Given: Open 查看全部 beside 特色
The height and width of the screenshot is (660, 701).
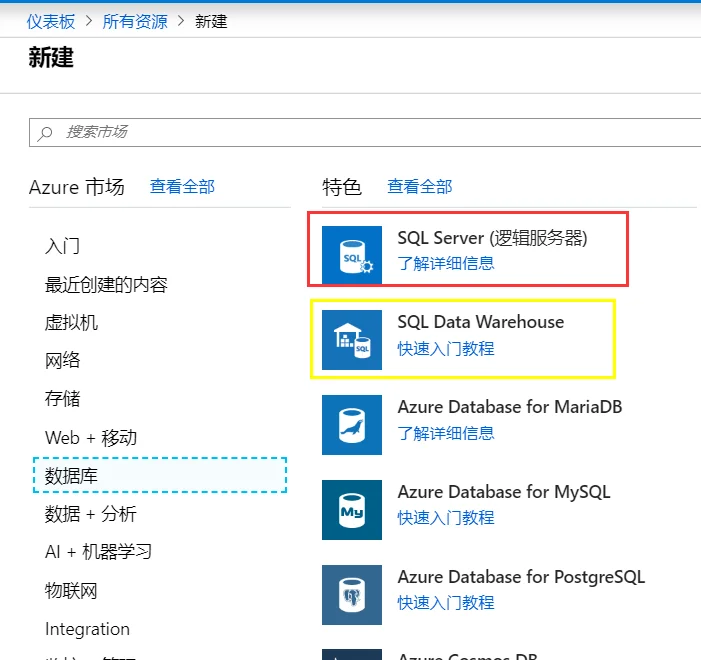Looking at the screenshot, I should (x=420, y=186).
